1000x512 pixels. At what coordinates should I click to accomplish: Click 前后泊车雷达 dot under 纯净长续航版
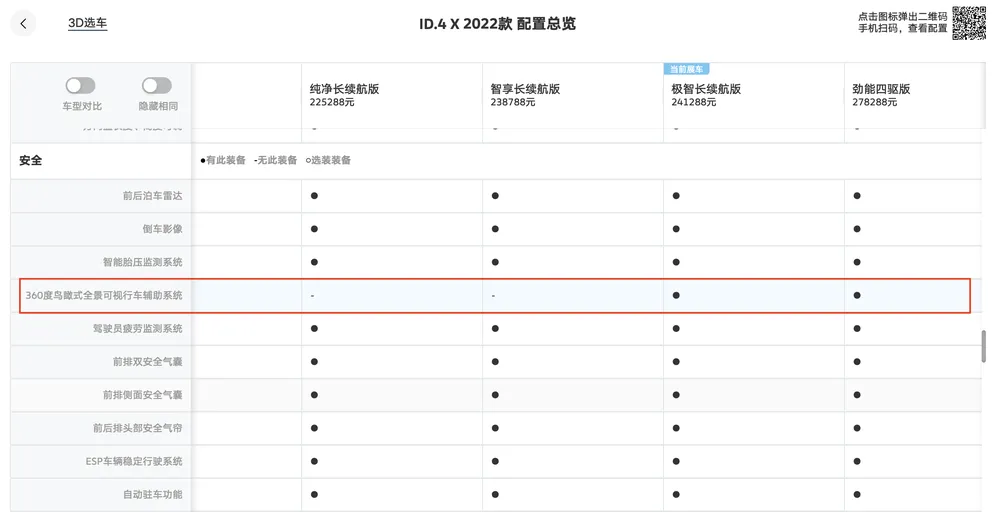[x=314, y=196]
